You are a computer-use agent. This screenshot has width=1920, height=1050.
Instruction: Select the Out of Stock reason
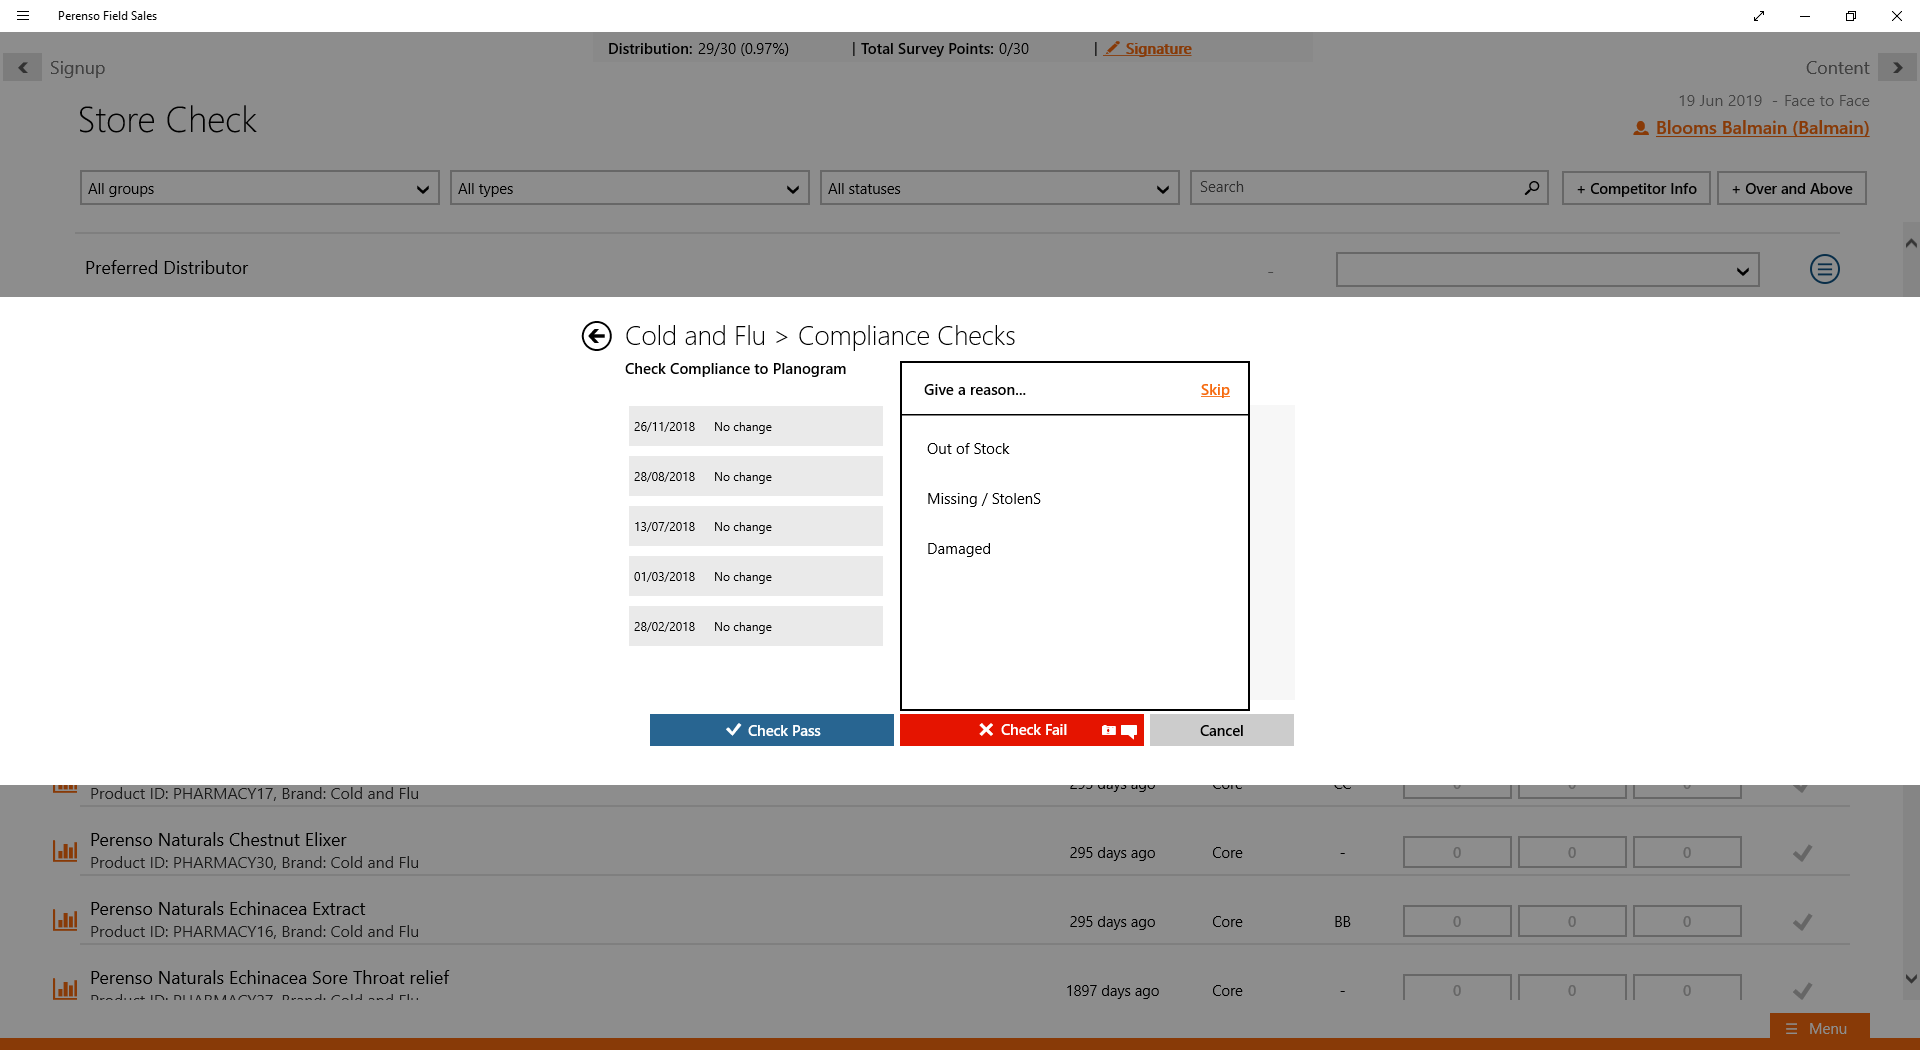(x=968, y=449)
